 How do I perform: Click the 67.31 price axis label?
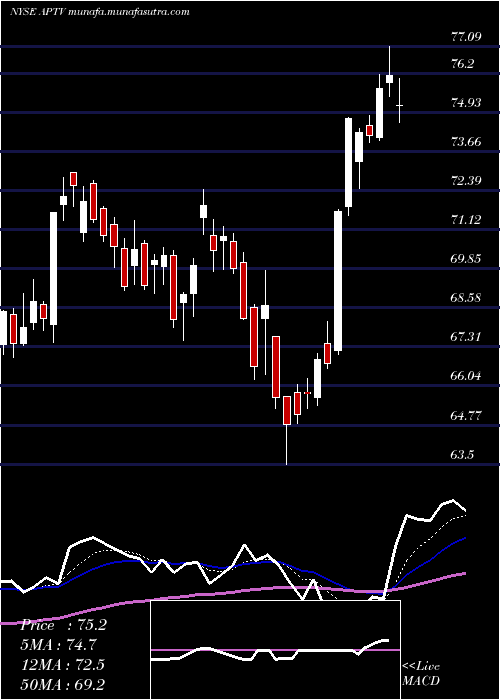point(467,337)
